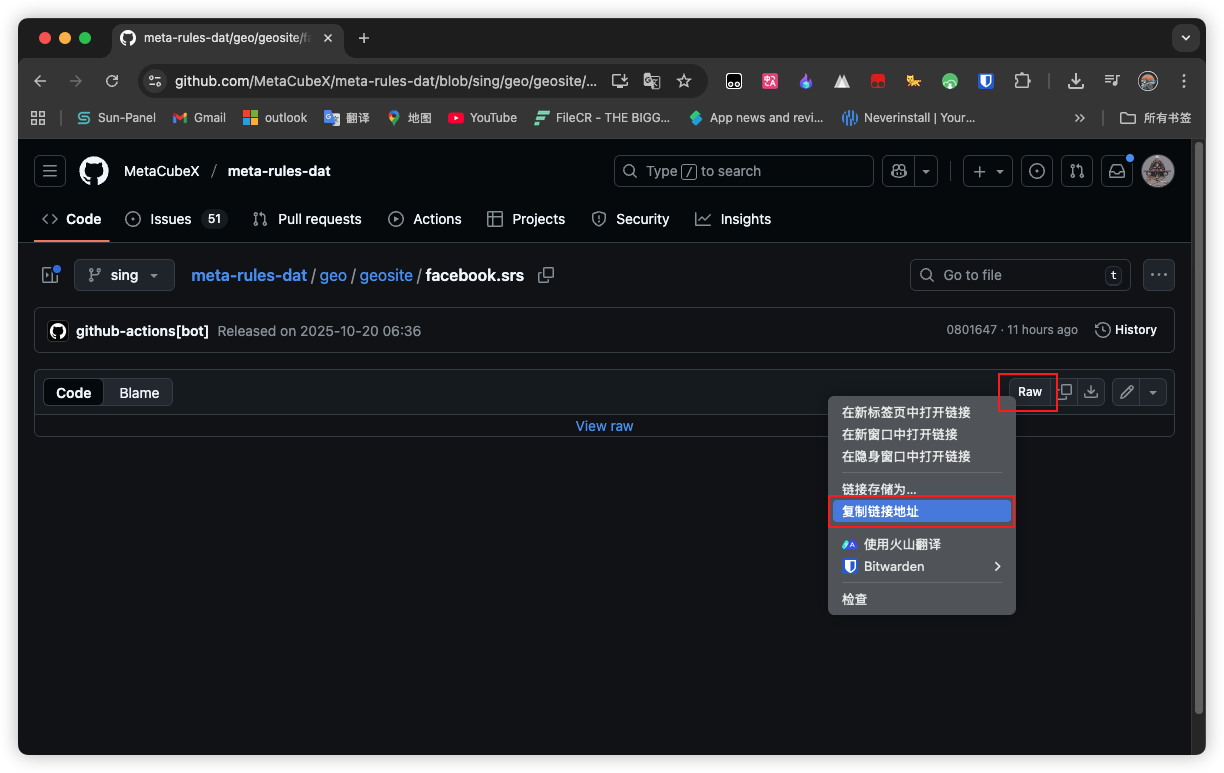Open the GitHub hamburger navigation menu

[x=50, y=171]
